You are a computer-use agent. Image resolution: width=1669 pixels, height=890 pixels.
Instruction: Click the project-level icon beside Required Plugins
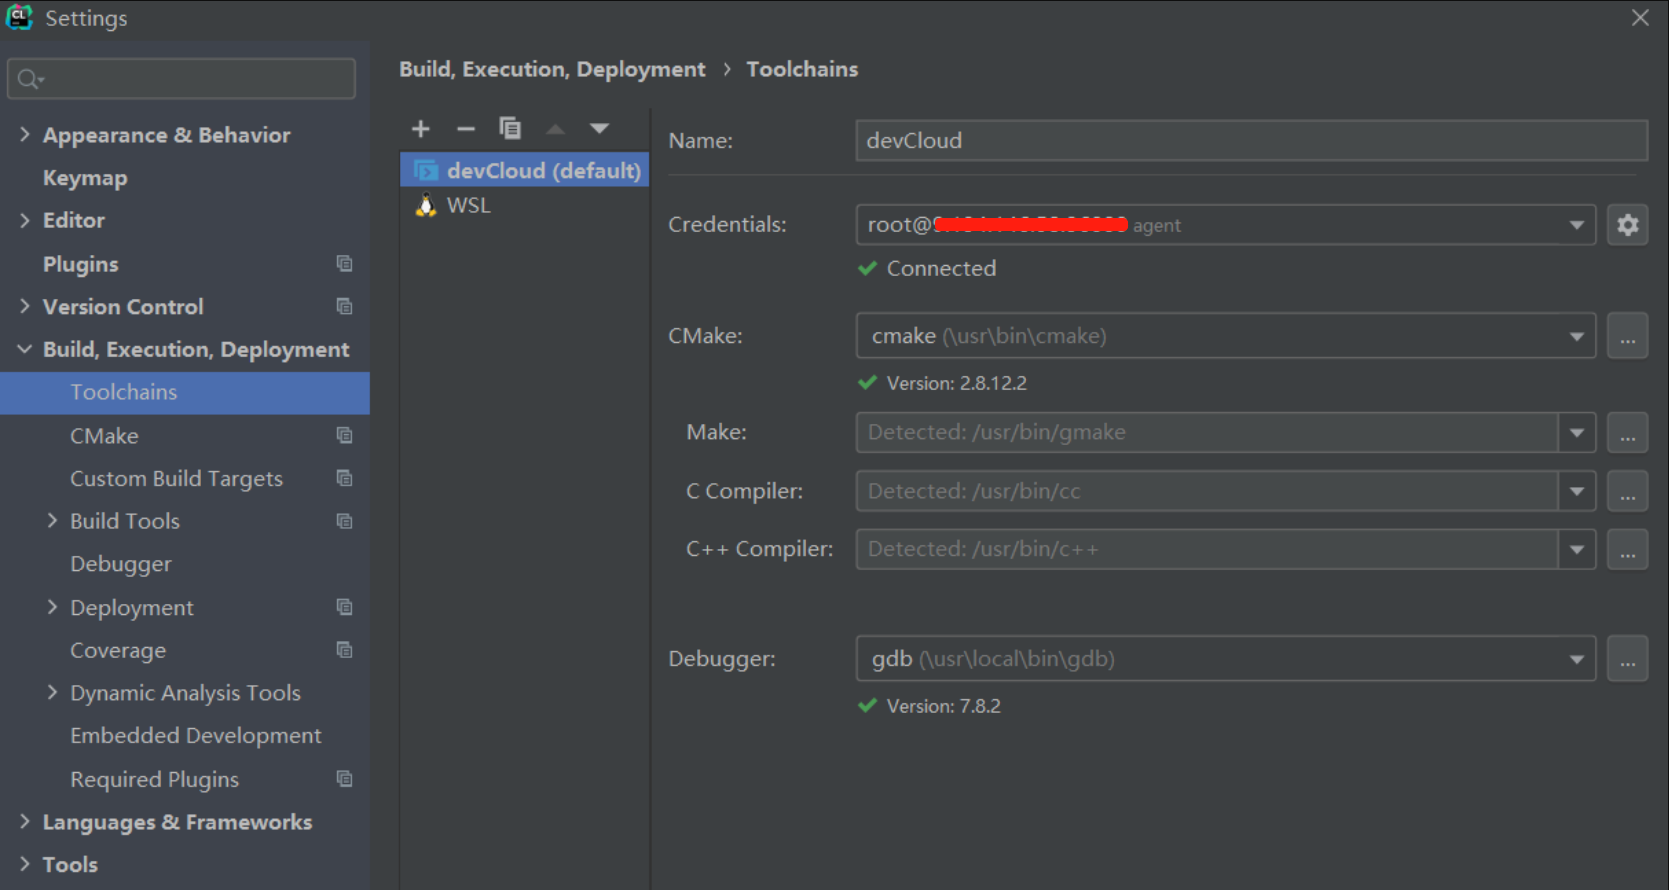(x=345, y=779)
